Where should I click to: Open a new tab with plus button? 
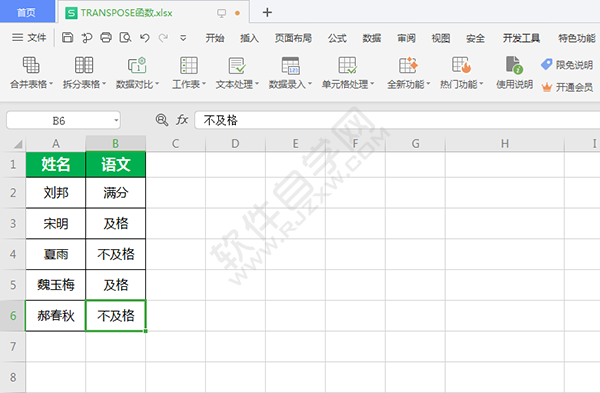(267, 12)
